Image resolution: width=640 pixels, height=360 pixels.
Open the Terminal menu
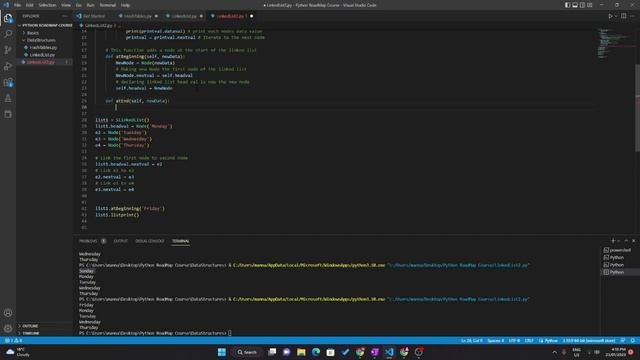point(108,5)
